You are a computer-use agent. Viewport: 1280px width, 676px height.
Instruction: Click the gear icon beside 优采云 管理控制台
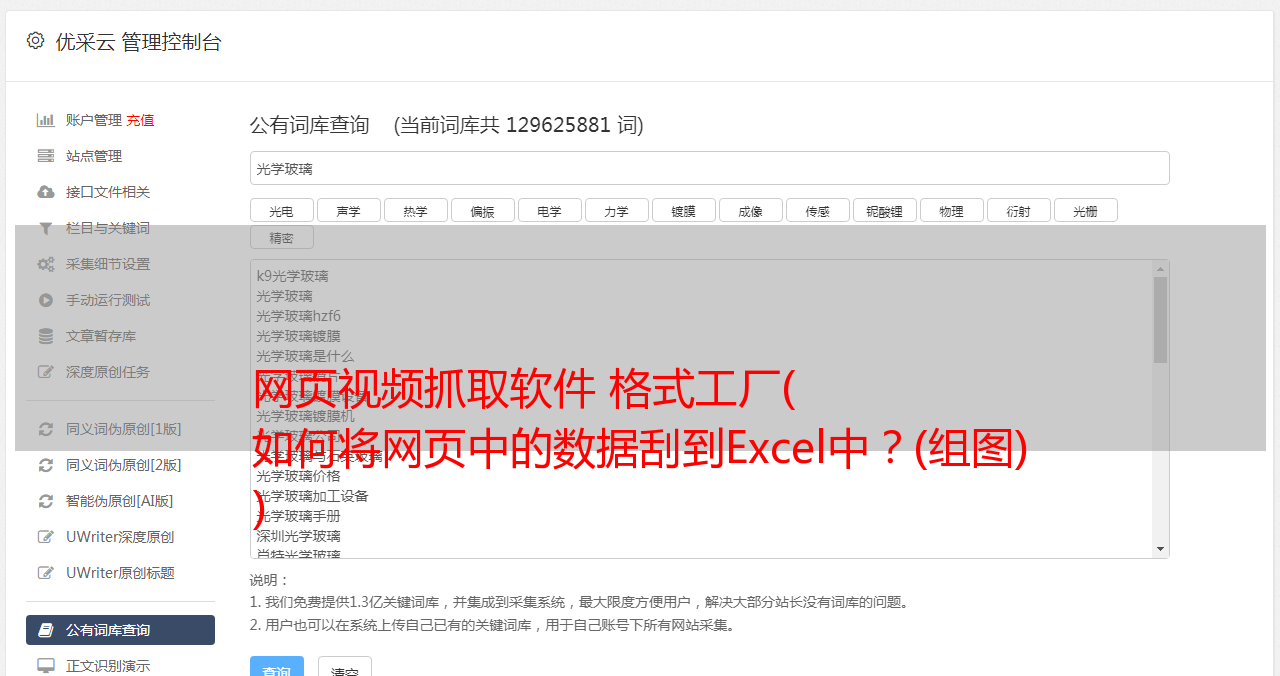coord(36,41)
